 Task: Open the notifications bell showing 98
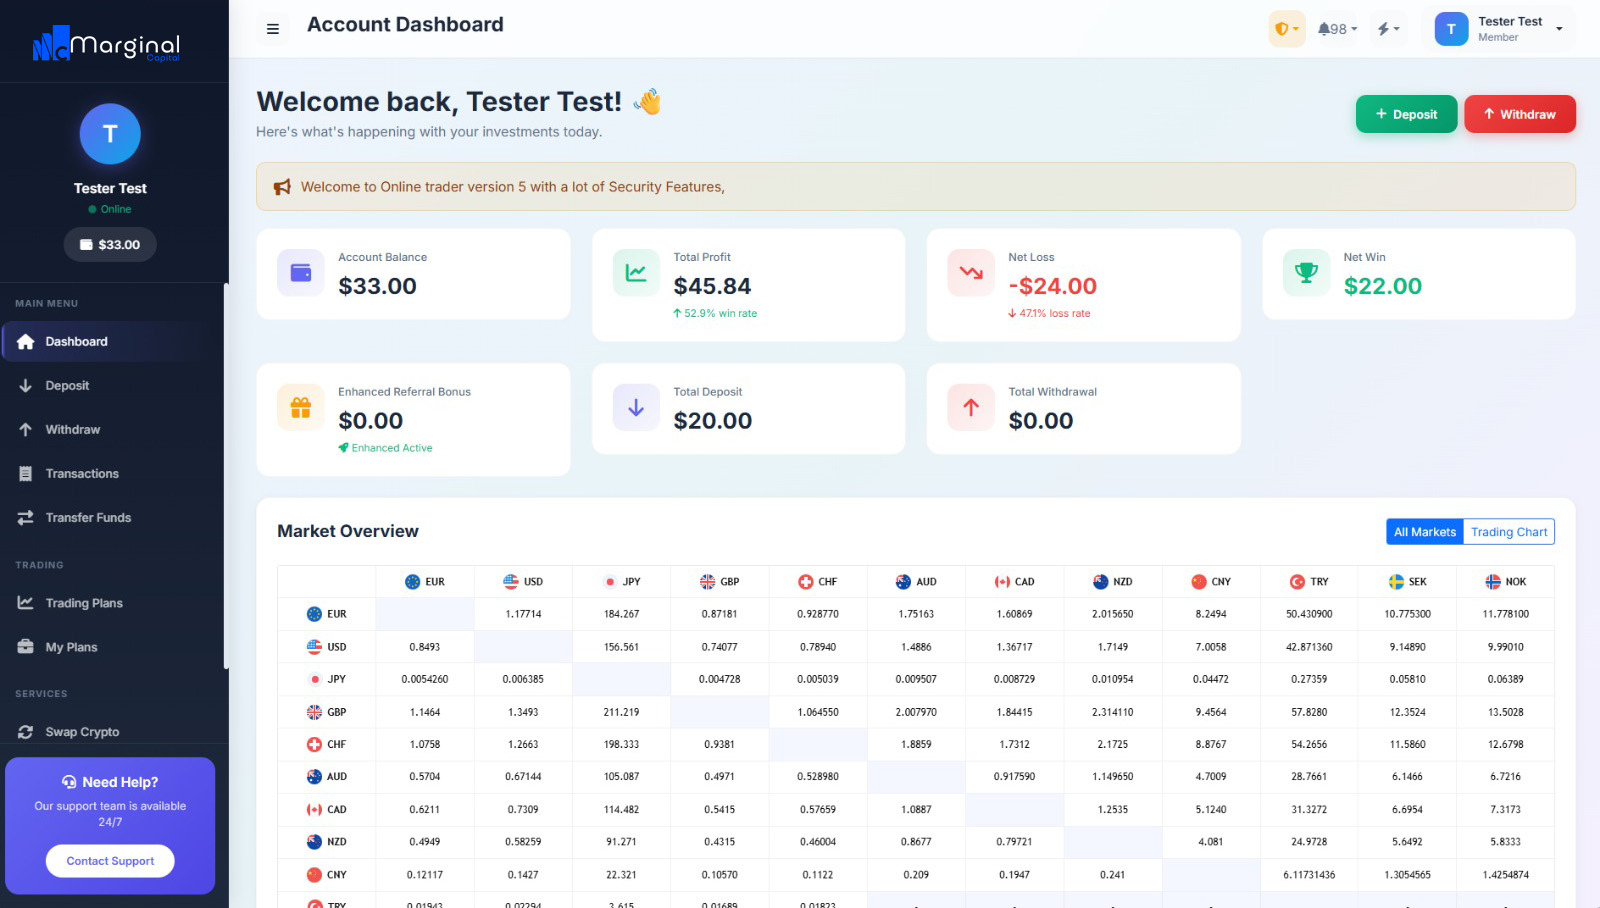click(x=1337, y=29)
